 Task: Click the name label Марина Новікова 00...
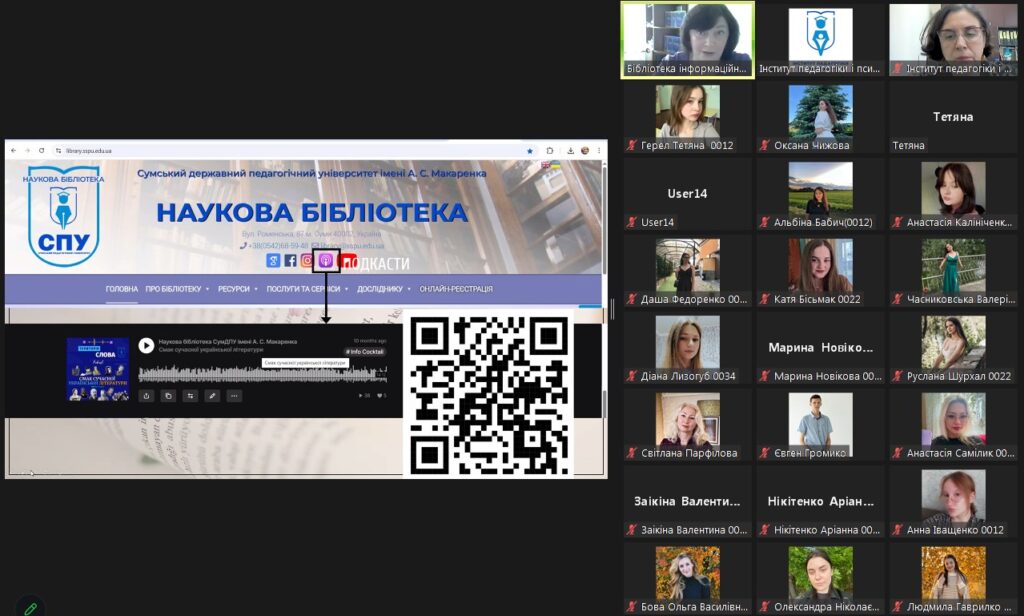pyautogui.click(x=827, y=376)
